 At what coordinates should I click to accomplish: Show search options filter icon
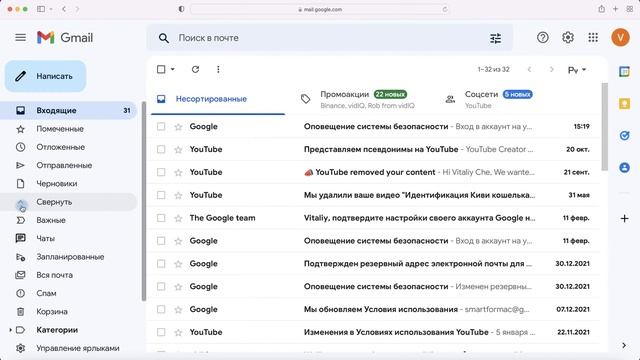tap(496, 38)
